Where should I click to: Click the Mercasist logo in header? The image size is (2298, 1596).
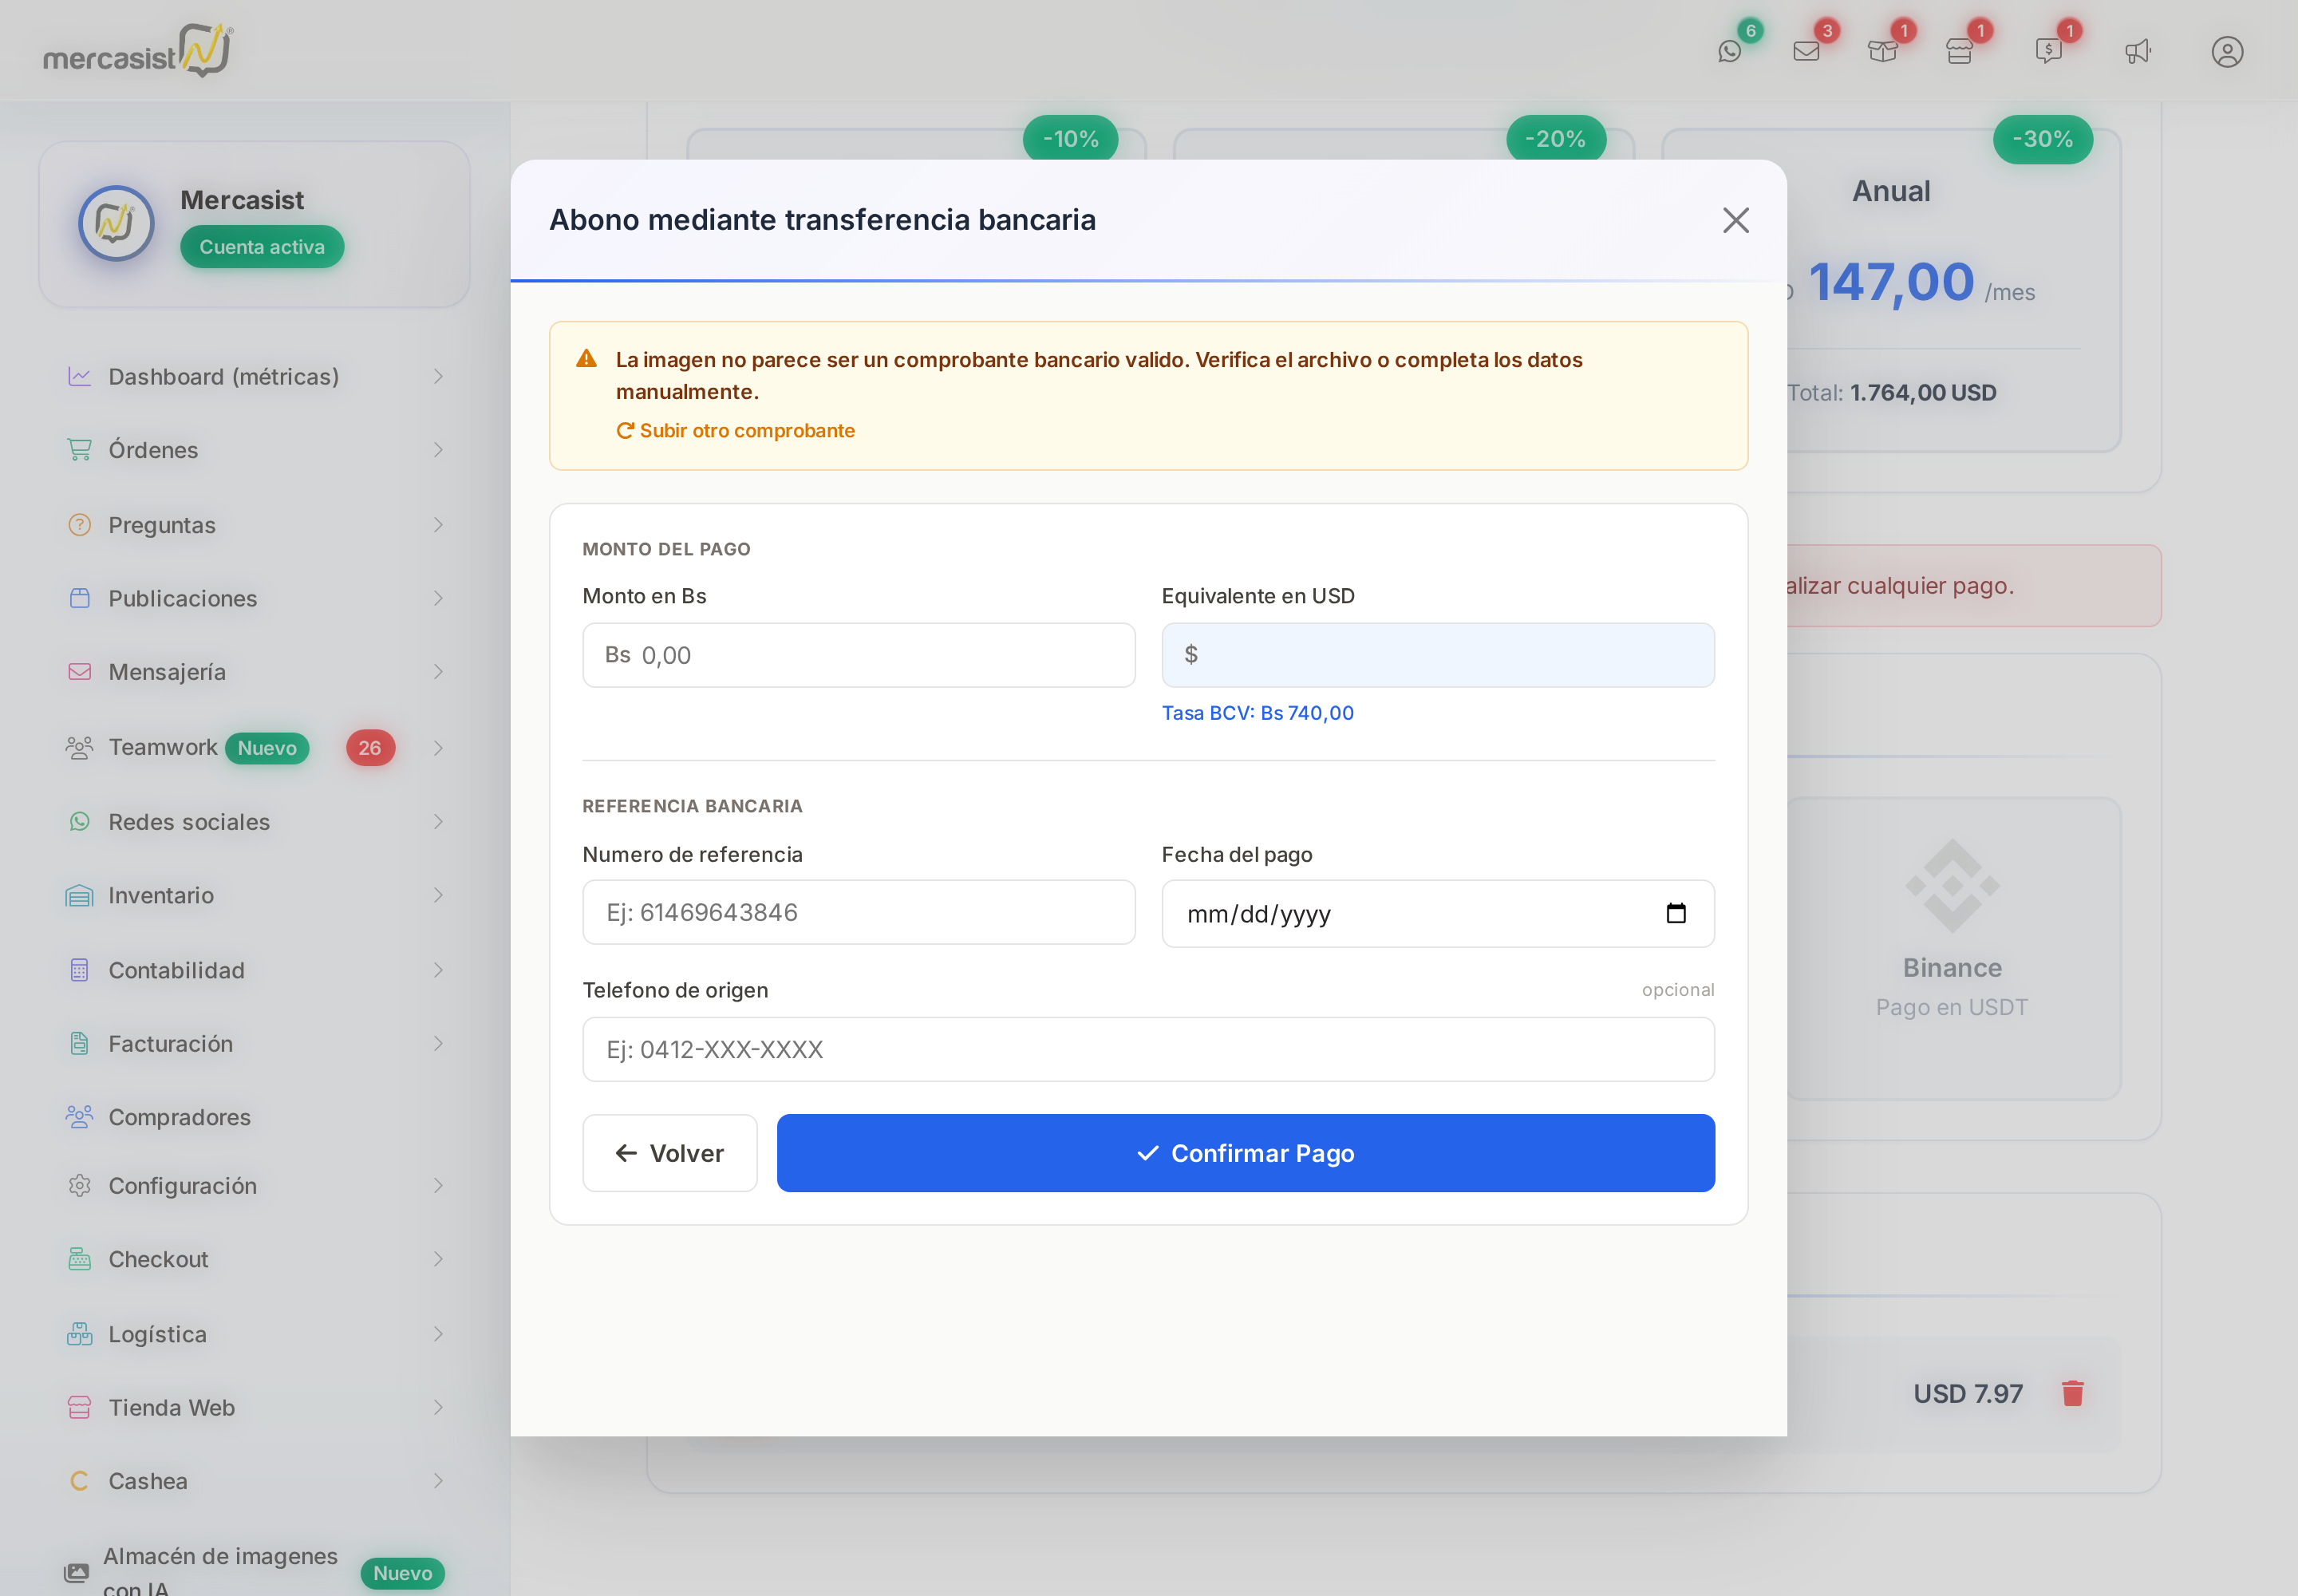coord(138,50)
